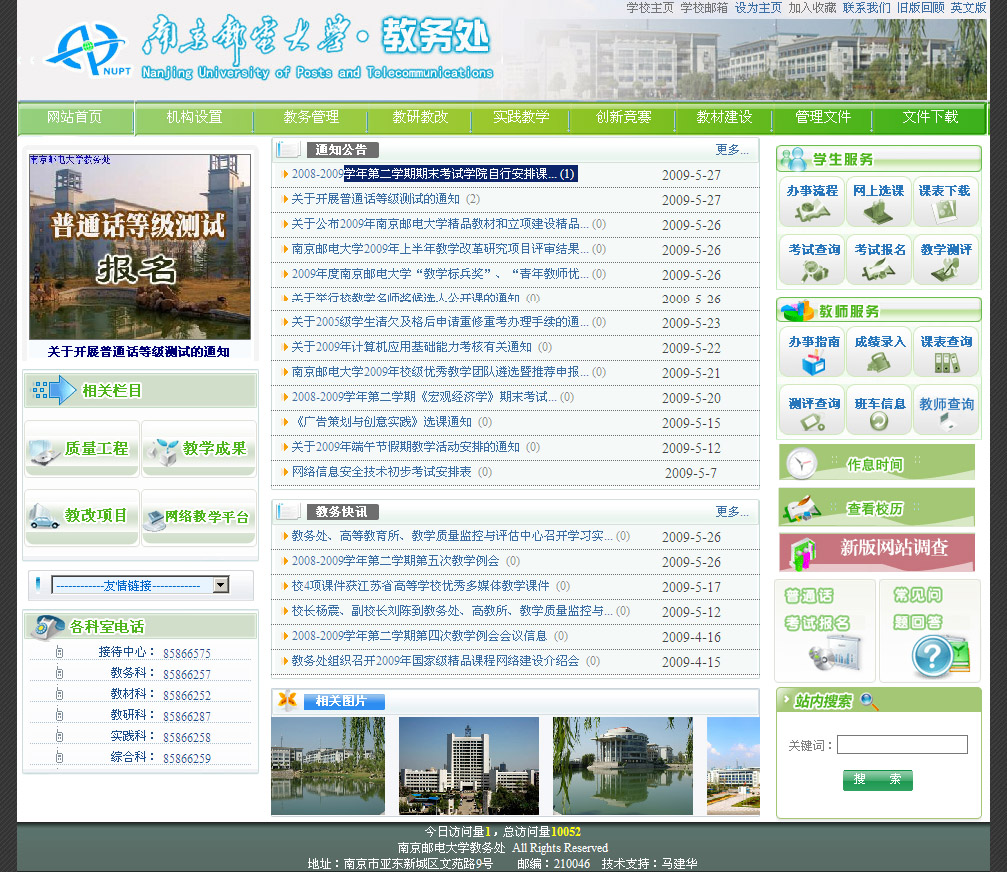Click the 作息时间 clock banner

click(x=876, y=464)
